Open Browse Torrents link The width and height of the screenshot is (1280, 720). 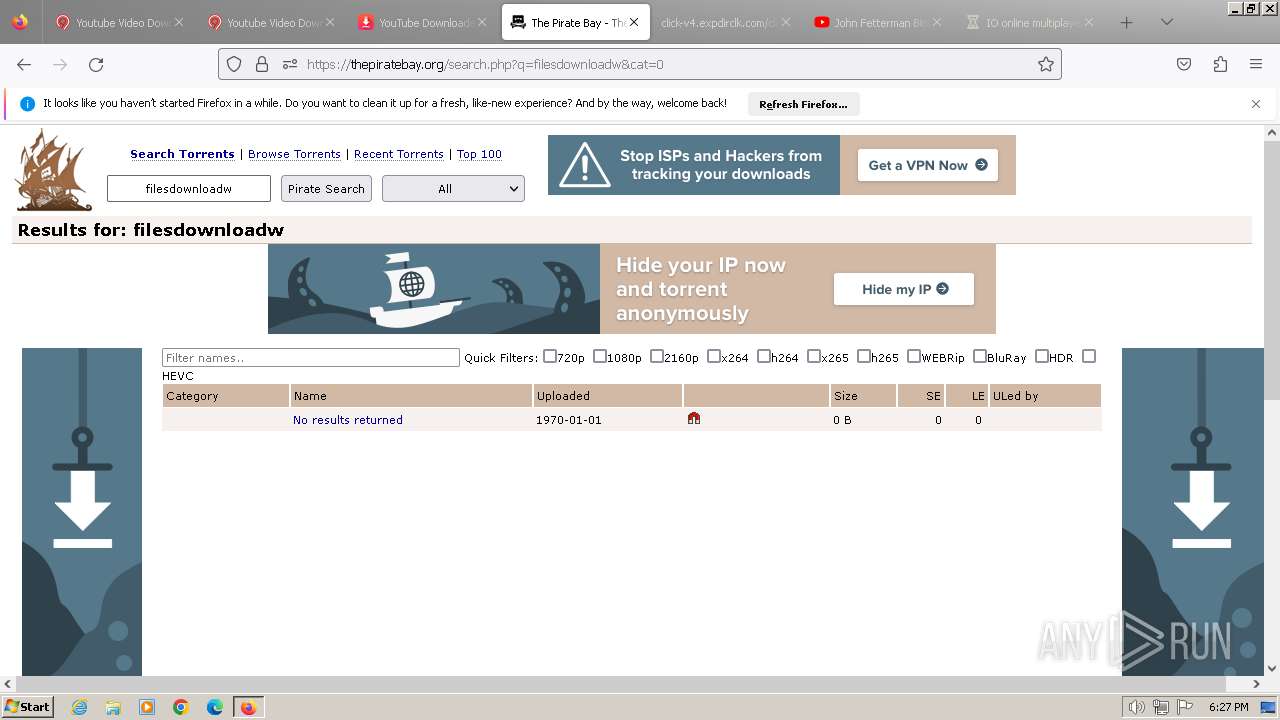point(294,154)
